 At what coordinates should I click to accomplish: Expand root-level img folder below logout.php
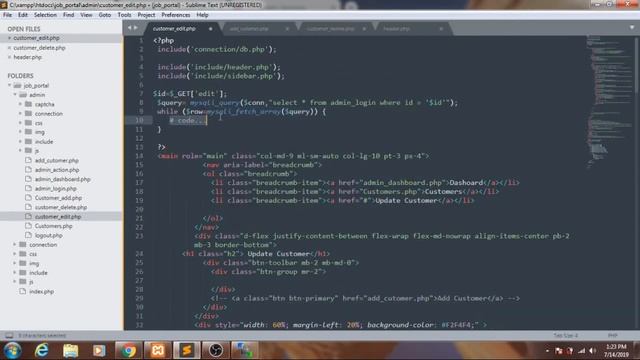pos(15,263)
